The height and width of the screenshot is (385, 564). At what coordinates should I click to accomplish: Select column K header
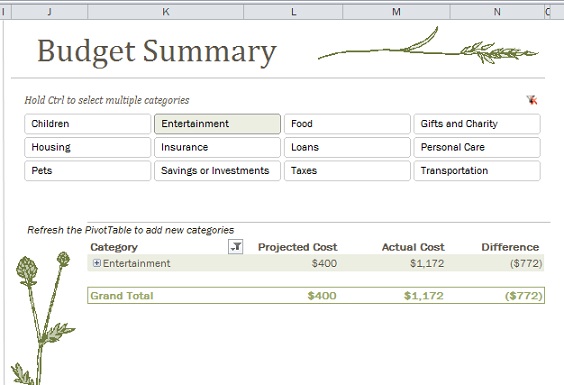pos(165,12)
